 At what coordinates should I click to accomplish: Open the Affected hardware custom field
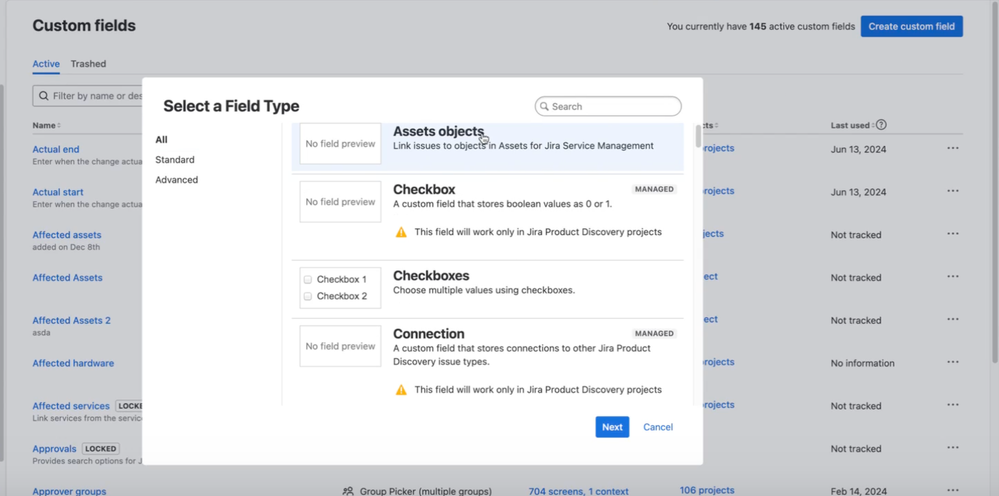pos(73,363)
